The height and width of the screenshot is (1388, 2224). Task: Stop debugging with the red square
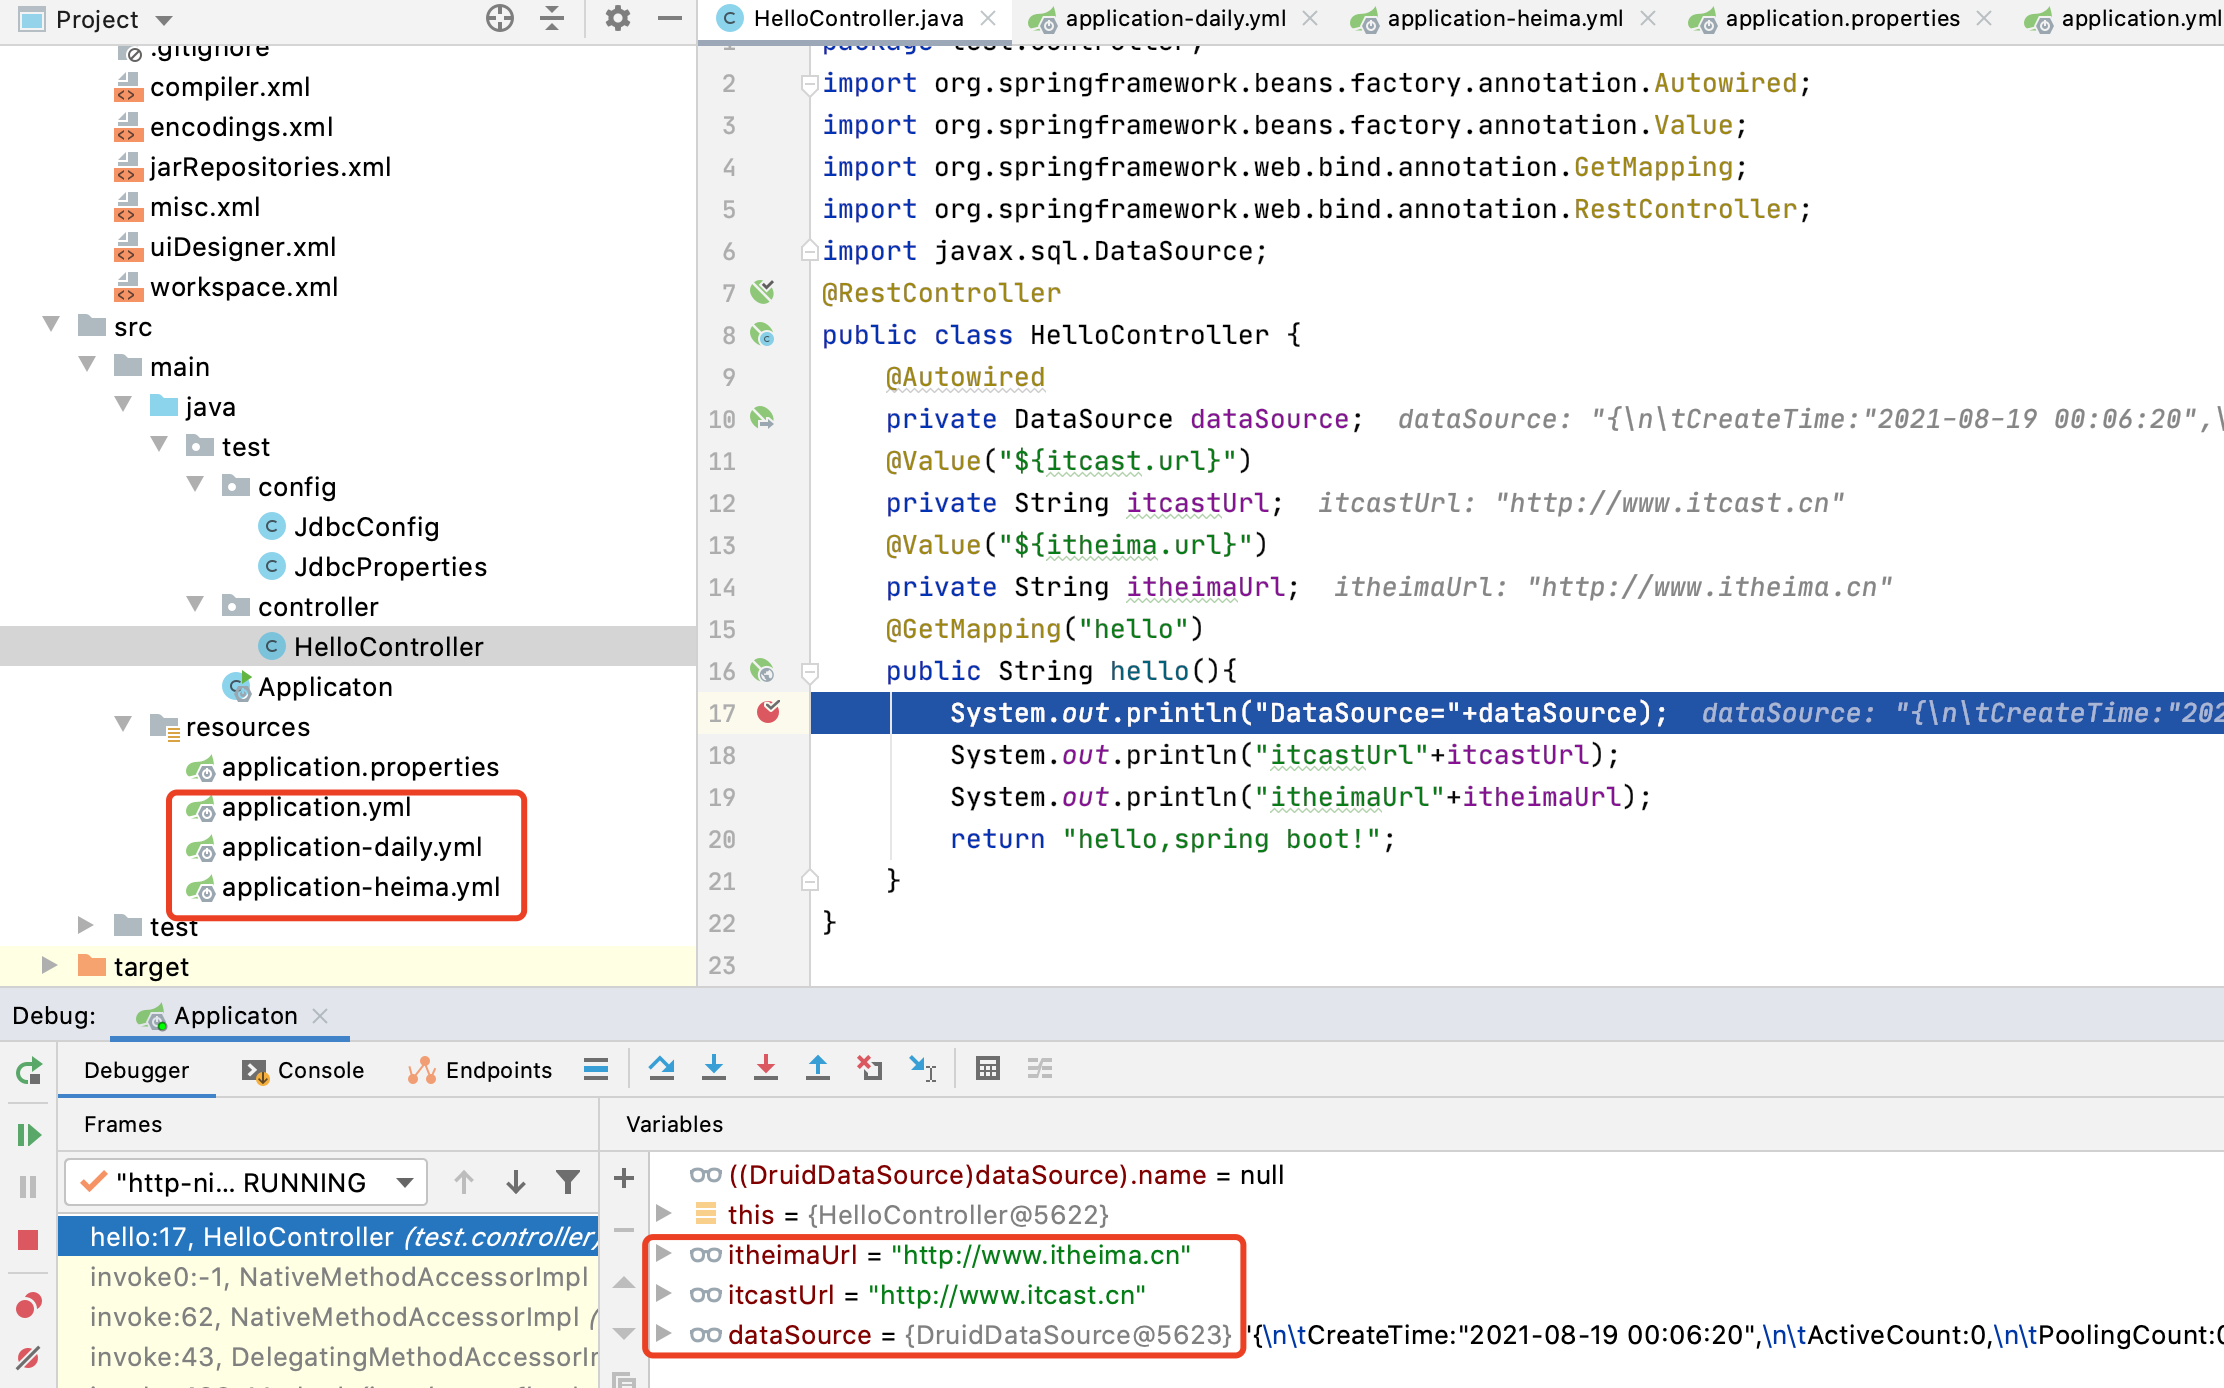[28, 1240]
